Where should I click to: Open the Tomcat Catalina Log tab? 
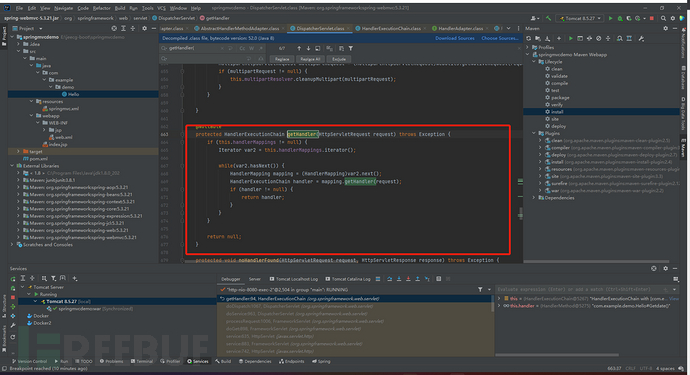click(x=348, y=279)
